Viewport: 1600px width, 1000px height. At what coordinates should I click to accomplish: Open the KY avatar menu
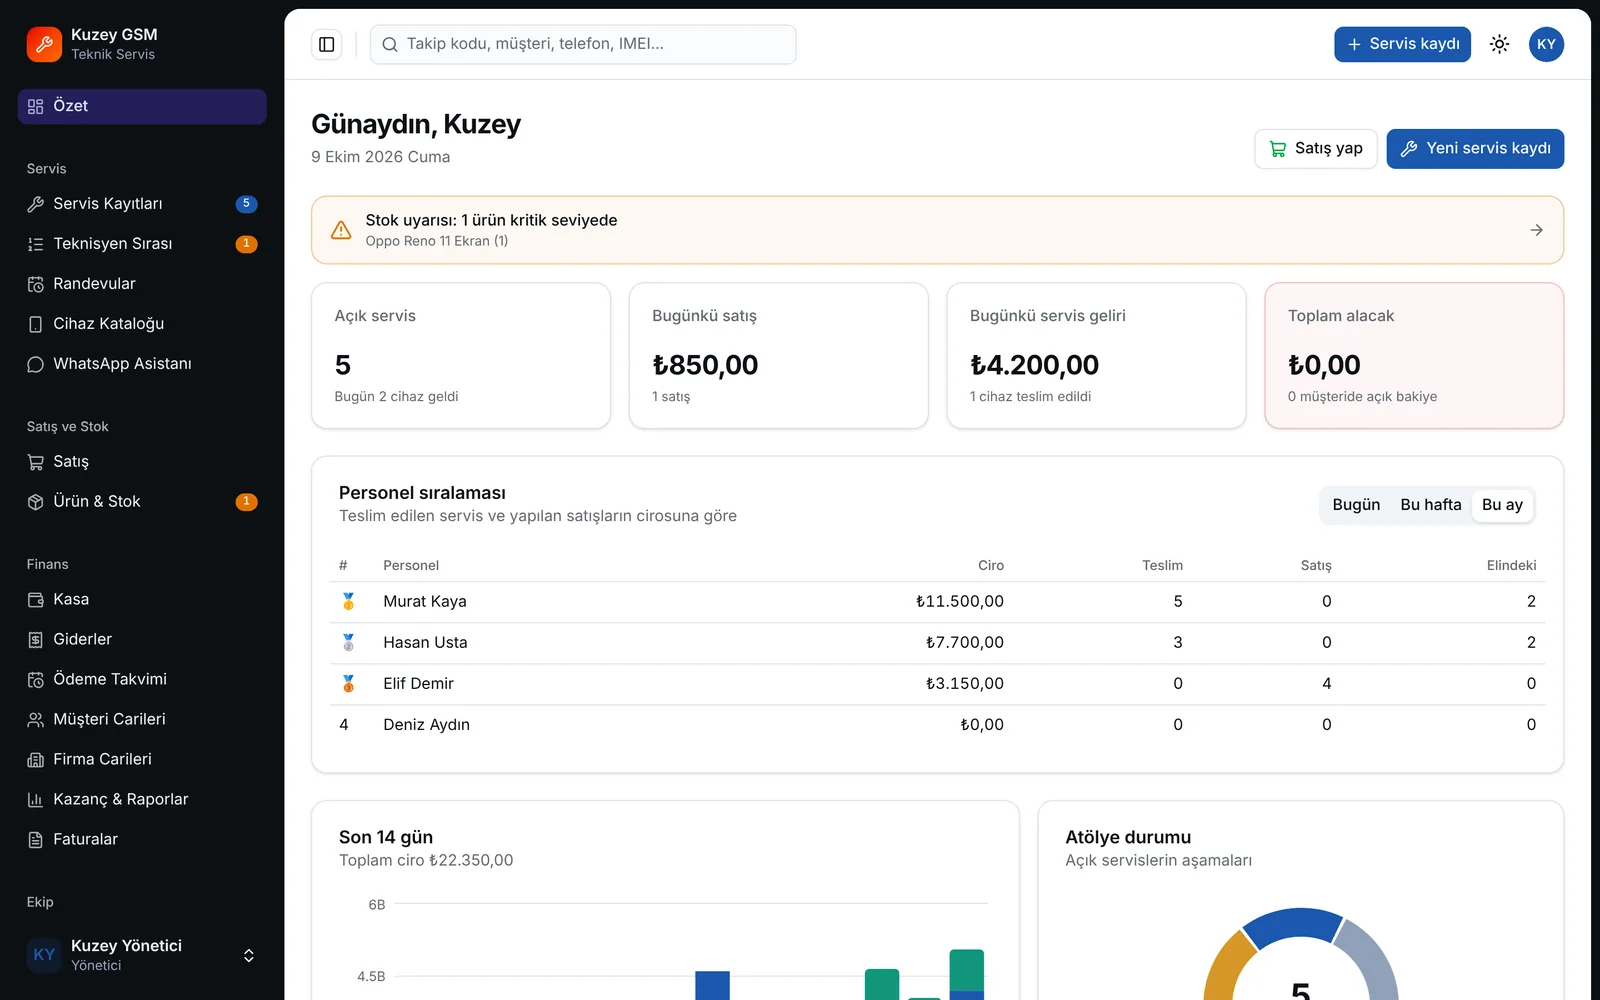tap(1546, 44)
